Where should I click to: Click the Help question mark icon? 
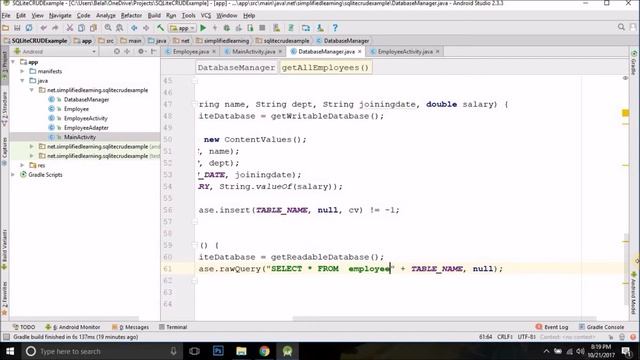pyautogui.click(x=335, y=28)
